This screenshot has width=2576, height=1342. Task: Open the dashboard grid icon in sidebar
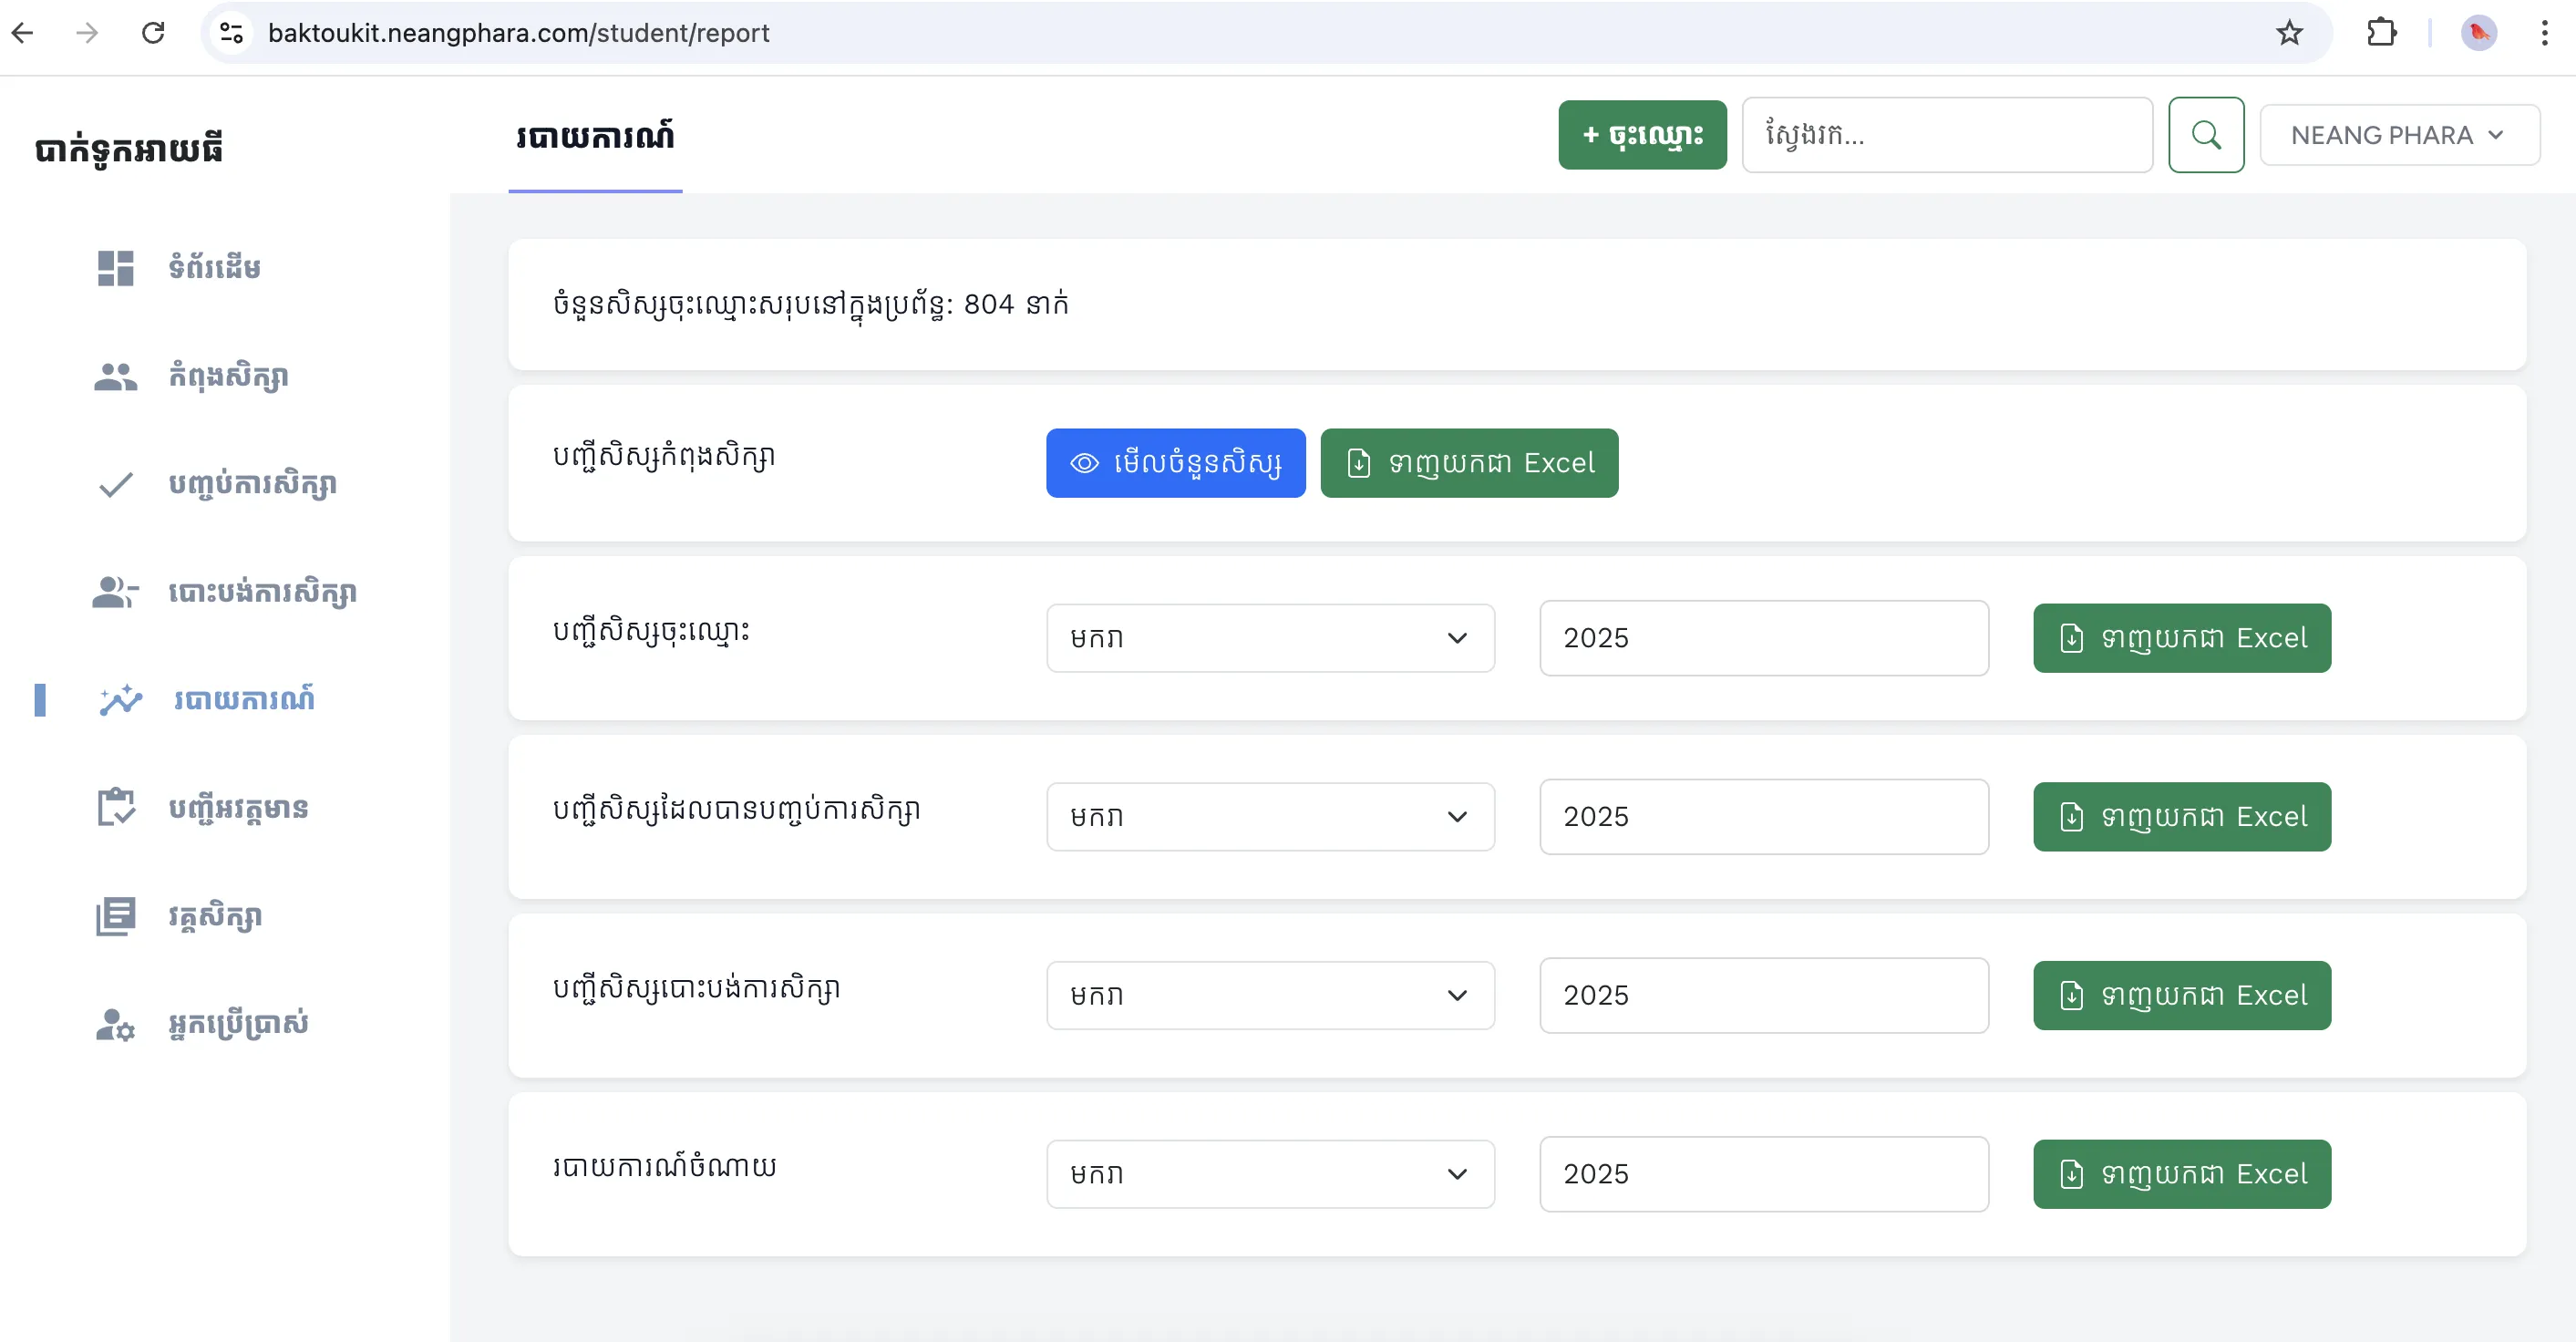tap(116, 268)
